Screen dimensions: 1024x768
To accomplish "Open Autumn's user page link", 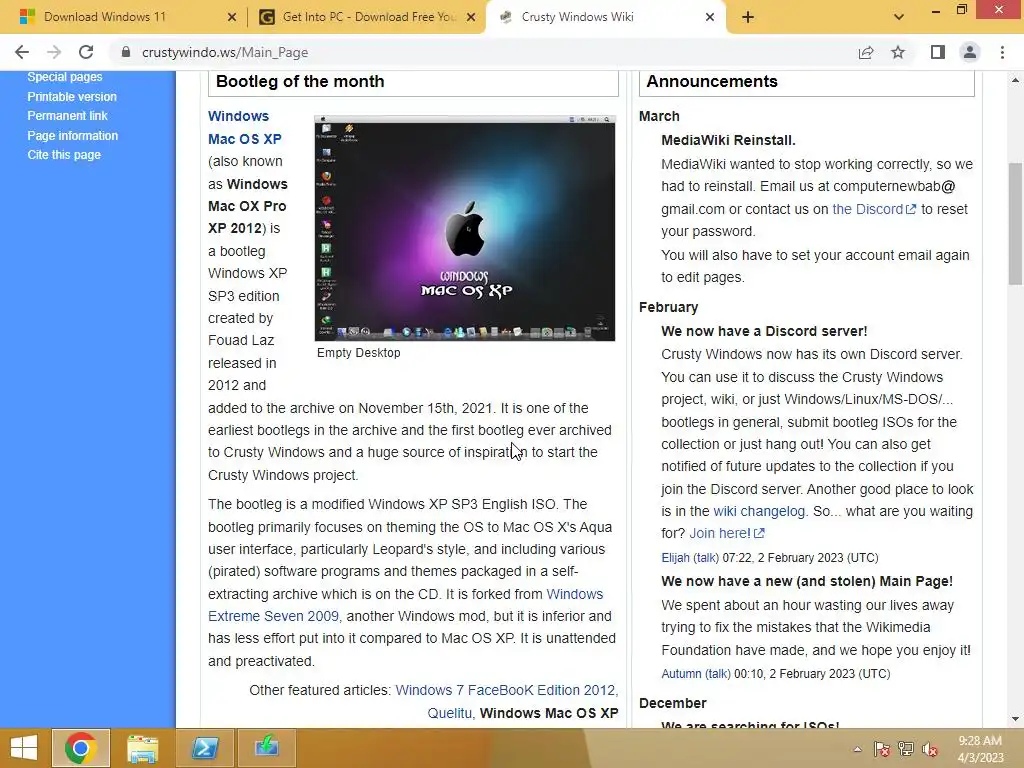I will point(681,674).
